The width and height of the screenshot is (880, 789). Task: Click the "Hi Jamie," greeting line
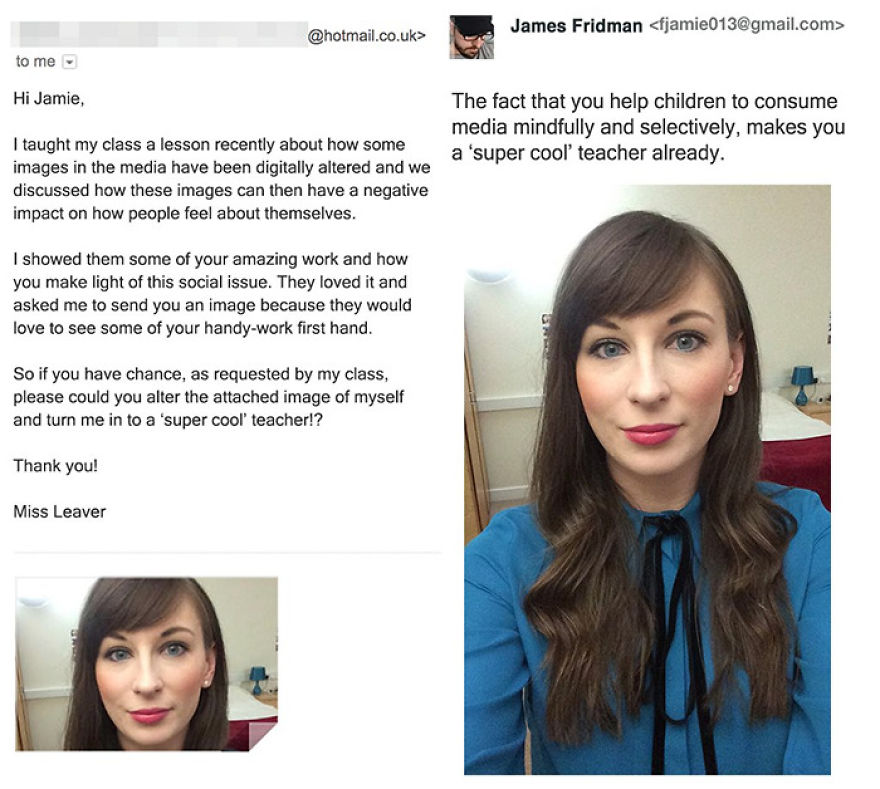pyautogui.click(x=49, y=99)
